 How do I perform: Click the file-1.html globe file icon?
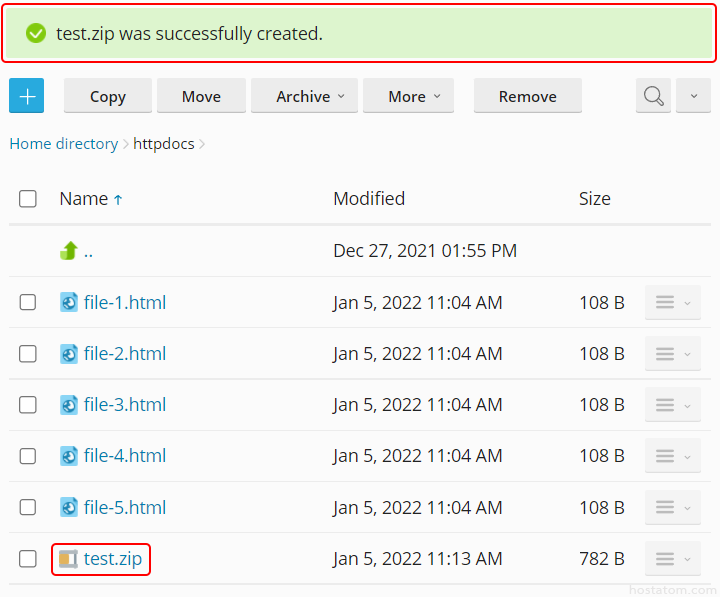[68, 302]
